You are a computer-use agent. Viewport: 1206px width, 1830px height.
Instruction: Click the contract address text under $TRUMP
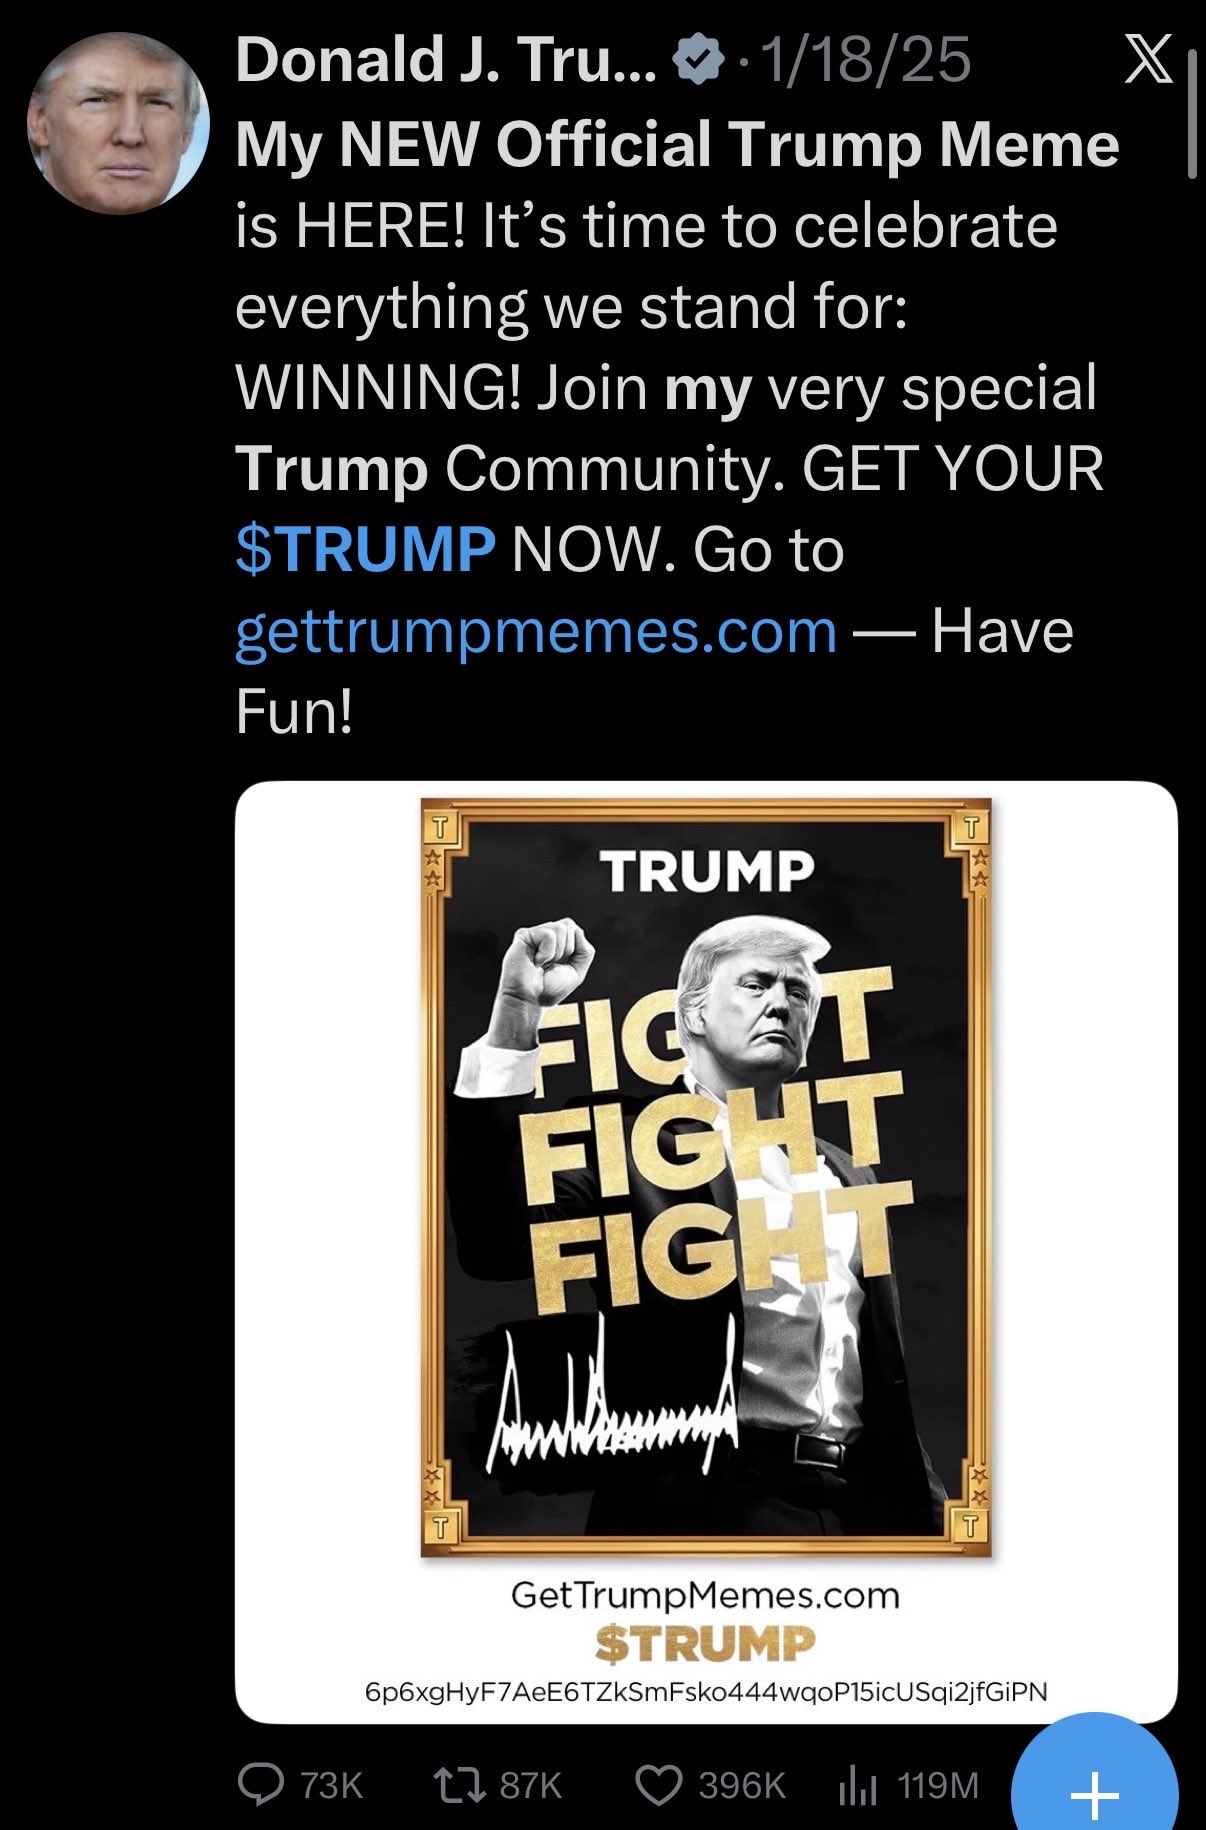pyautogui.click(x=706, y=1691)
